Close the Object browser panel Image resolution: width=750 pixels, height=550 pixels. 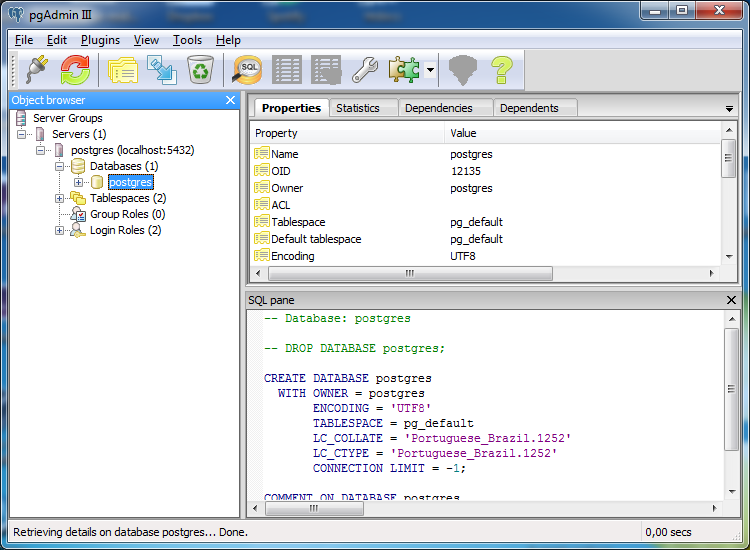pos(231,100)
